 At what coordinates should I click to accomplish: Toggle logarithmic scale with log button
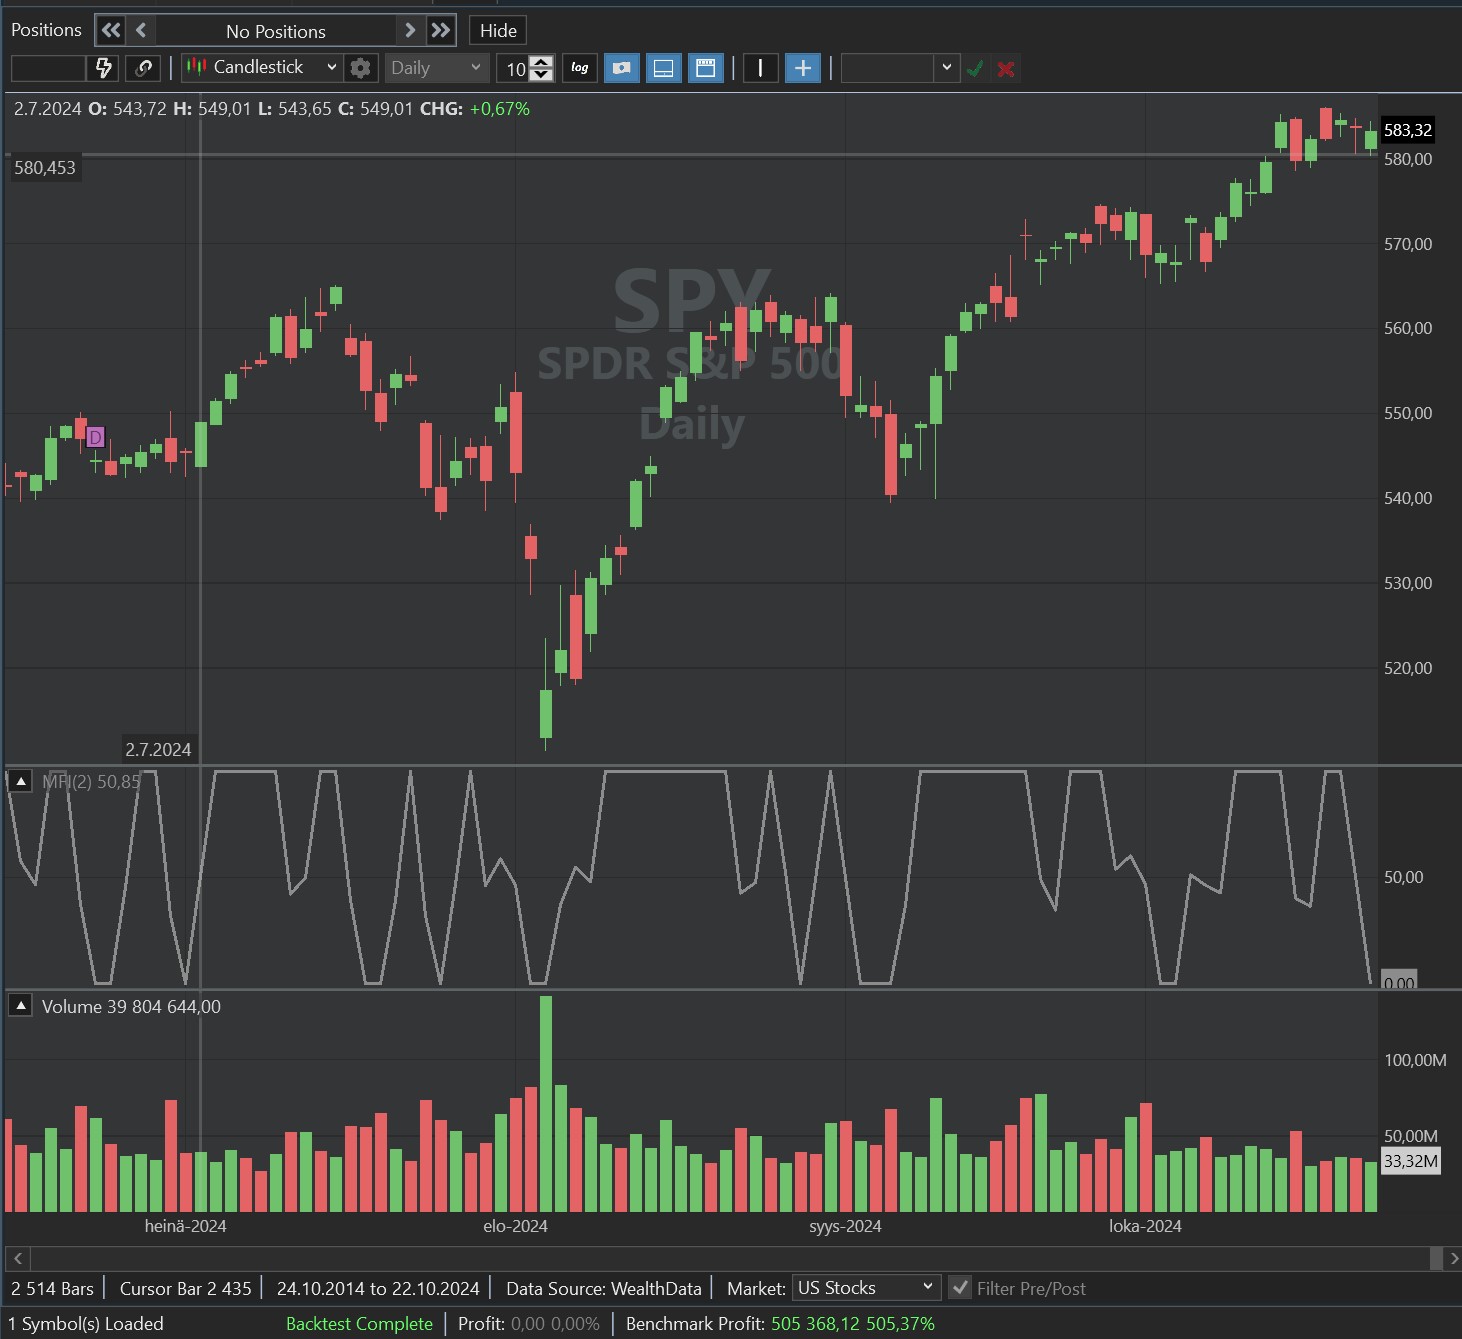point(580,68)
